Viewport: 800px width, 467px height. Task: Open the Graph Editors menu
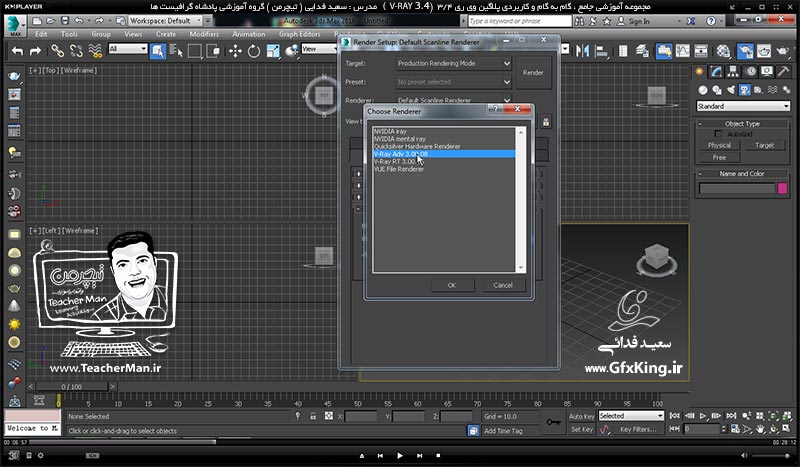coord(299,34)
